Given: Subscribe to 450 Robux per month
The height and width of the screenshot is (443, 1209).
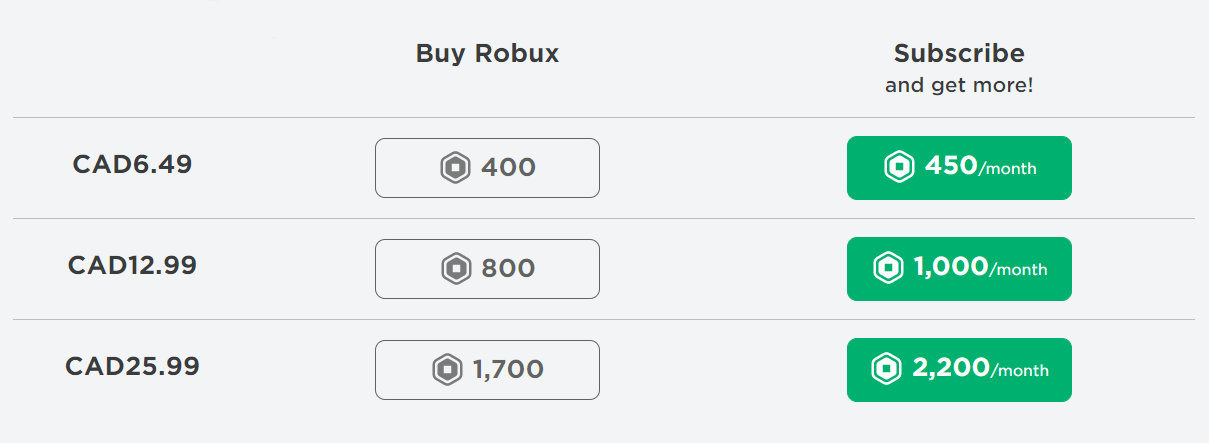Looking at the screenshot, I should (x=959, y=168).
